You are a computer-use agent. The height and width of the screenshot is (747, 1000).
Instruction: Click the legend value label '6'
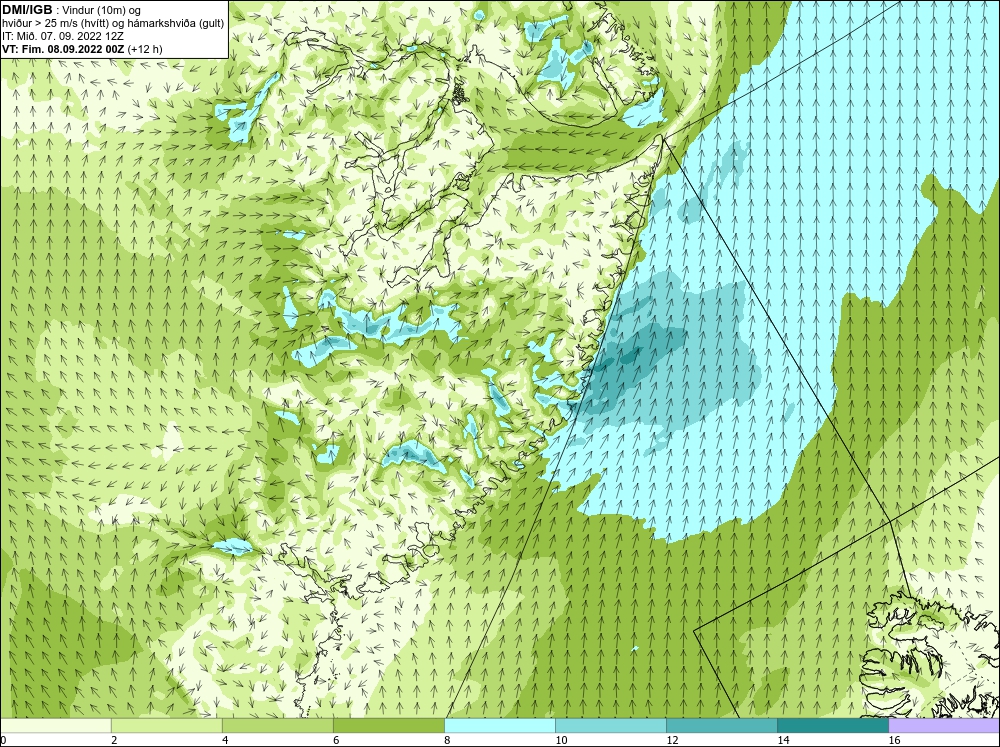[x=336, y=740]
